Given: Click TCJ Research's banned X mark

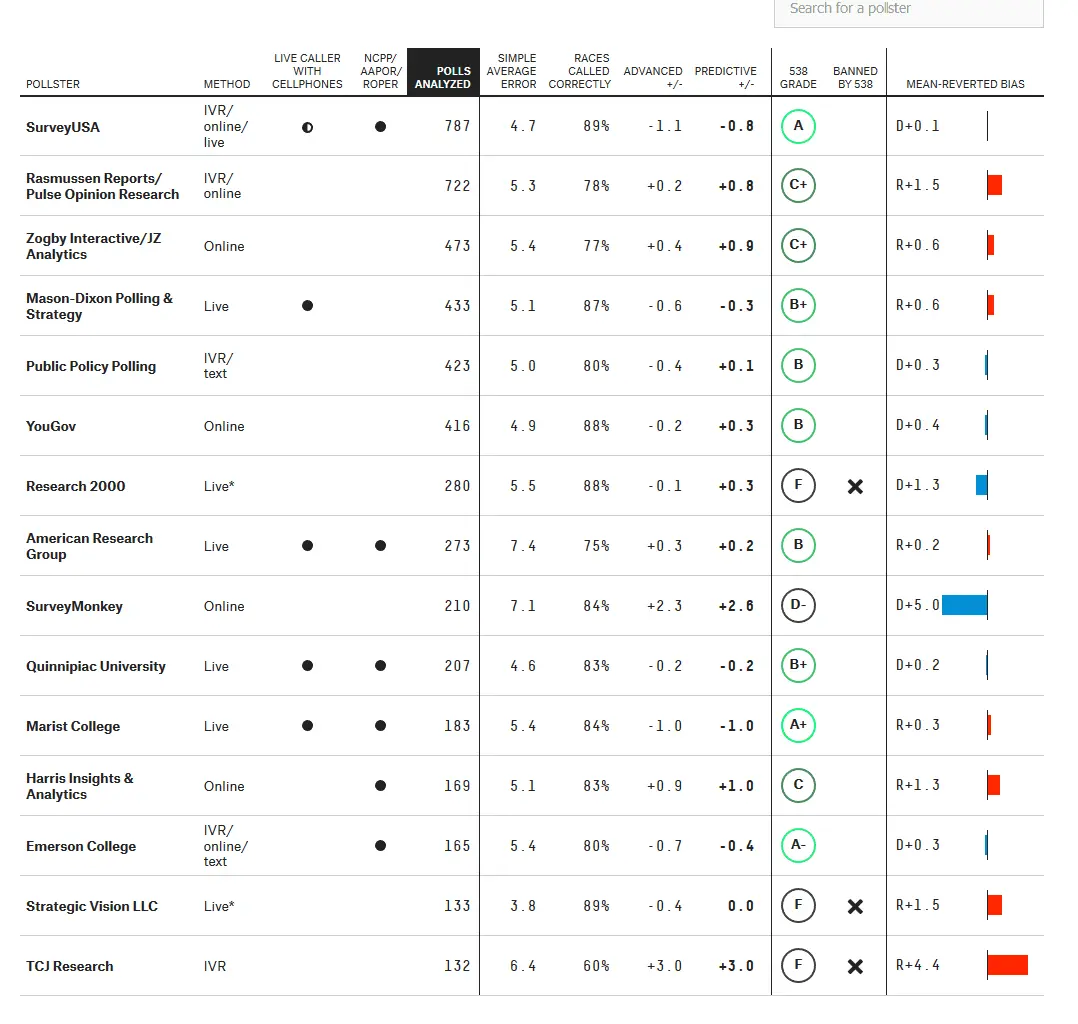Looking at the screenshot, I should (x=855, y=966).
